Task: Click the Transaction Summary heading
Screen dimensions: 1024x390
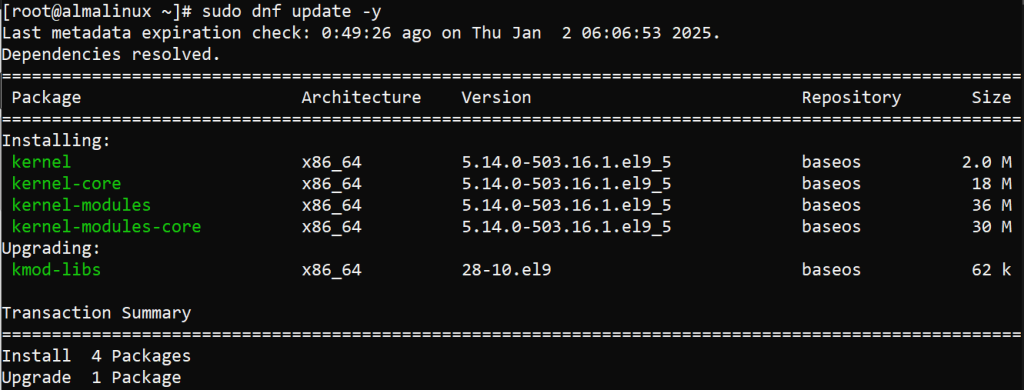Action: [96, 313]
